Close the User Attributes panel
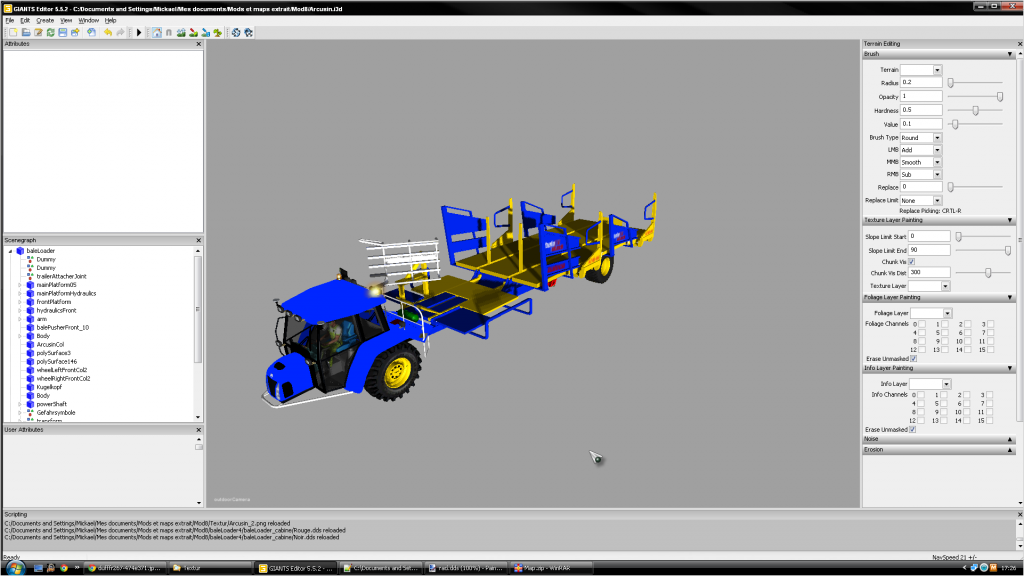Screen dimensions: 1024x576 point(199,430)
